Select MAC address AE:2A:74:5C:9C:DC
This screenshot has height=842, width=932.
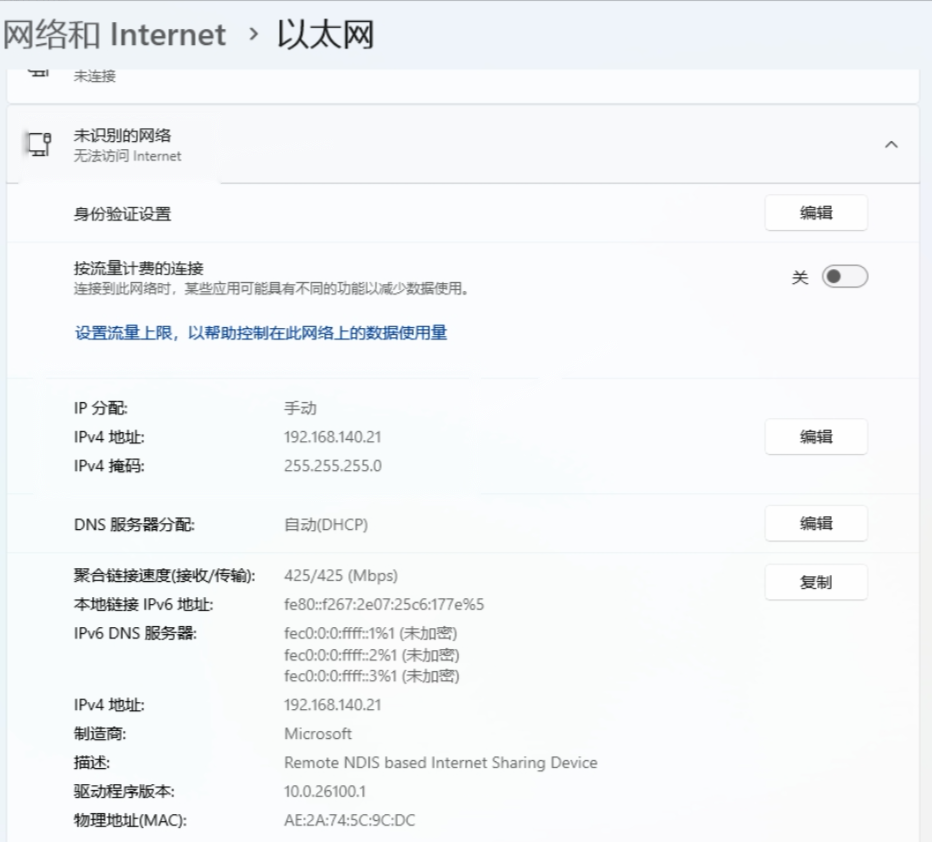350,821
